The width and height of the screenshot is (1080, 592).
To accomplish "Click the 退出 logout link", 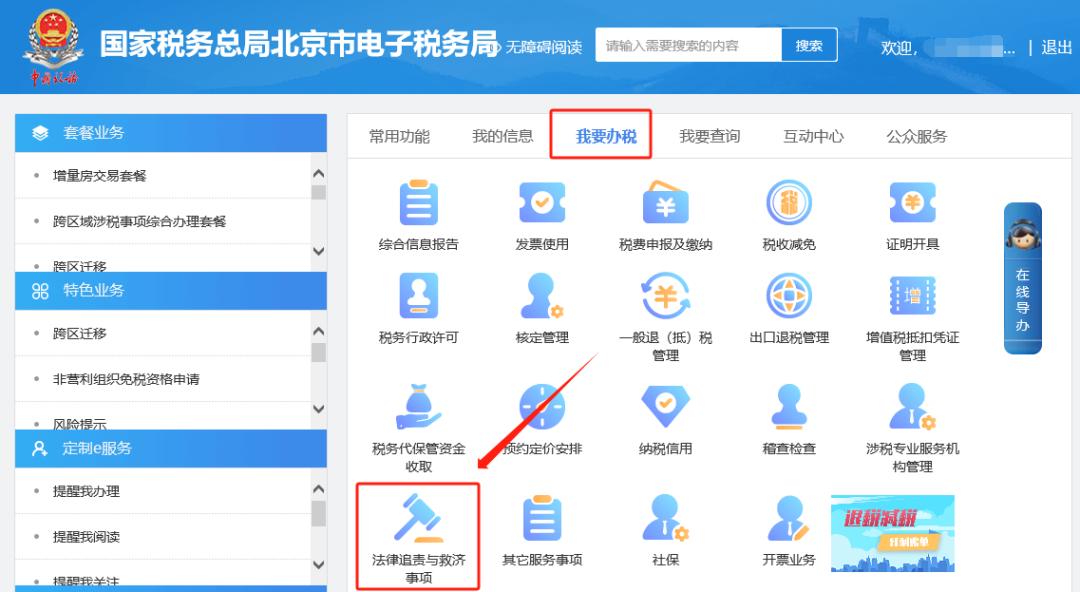I will click(1055, 48).
